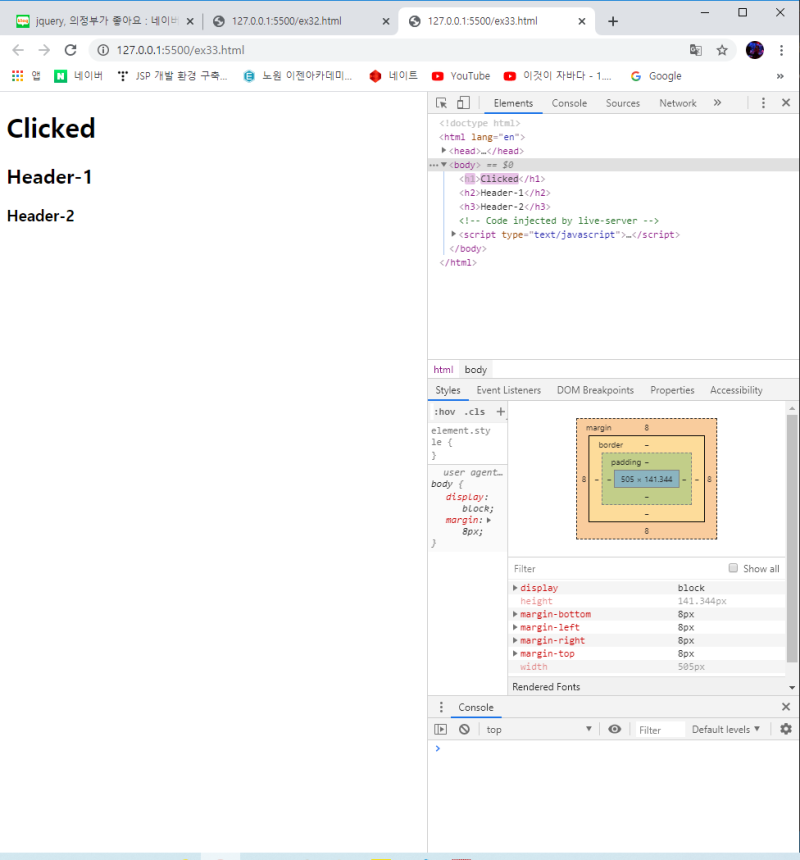The image size is (800, 860).
Task: Click the YouTube bookmark in the bookmarks bar
Action: pos(460,75)
